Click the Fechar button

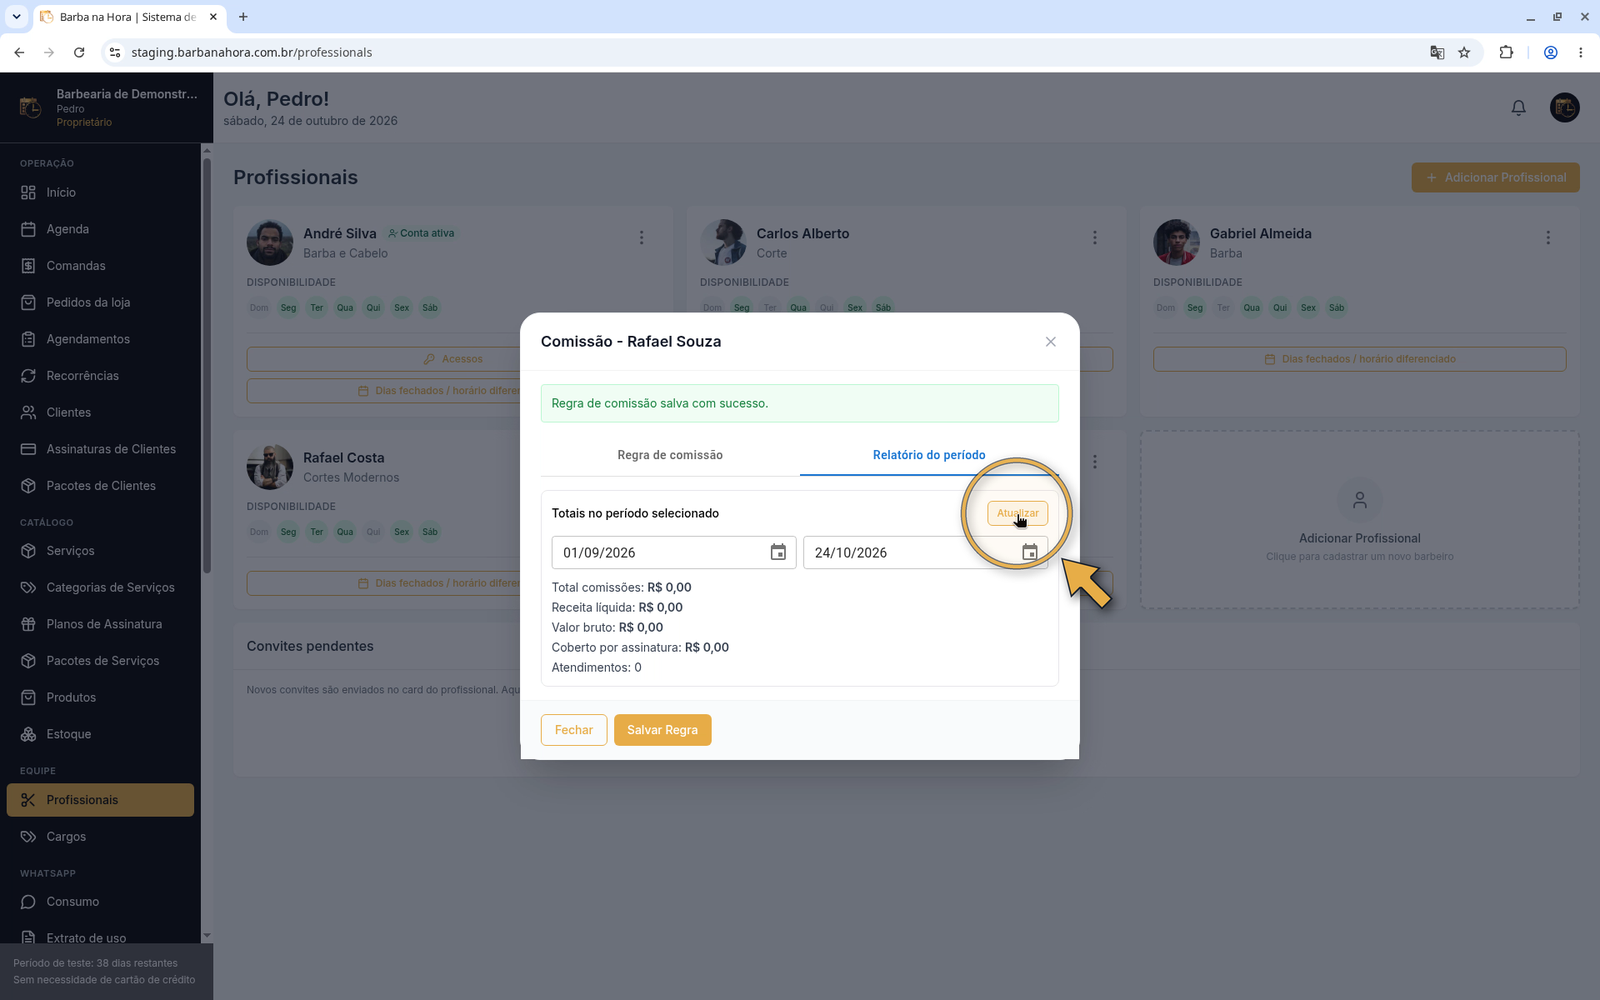(x=574, y=730)
